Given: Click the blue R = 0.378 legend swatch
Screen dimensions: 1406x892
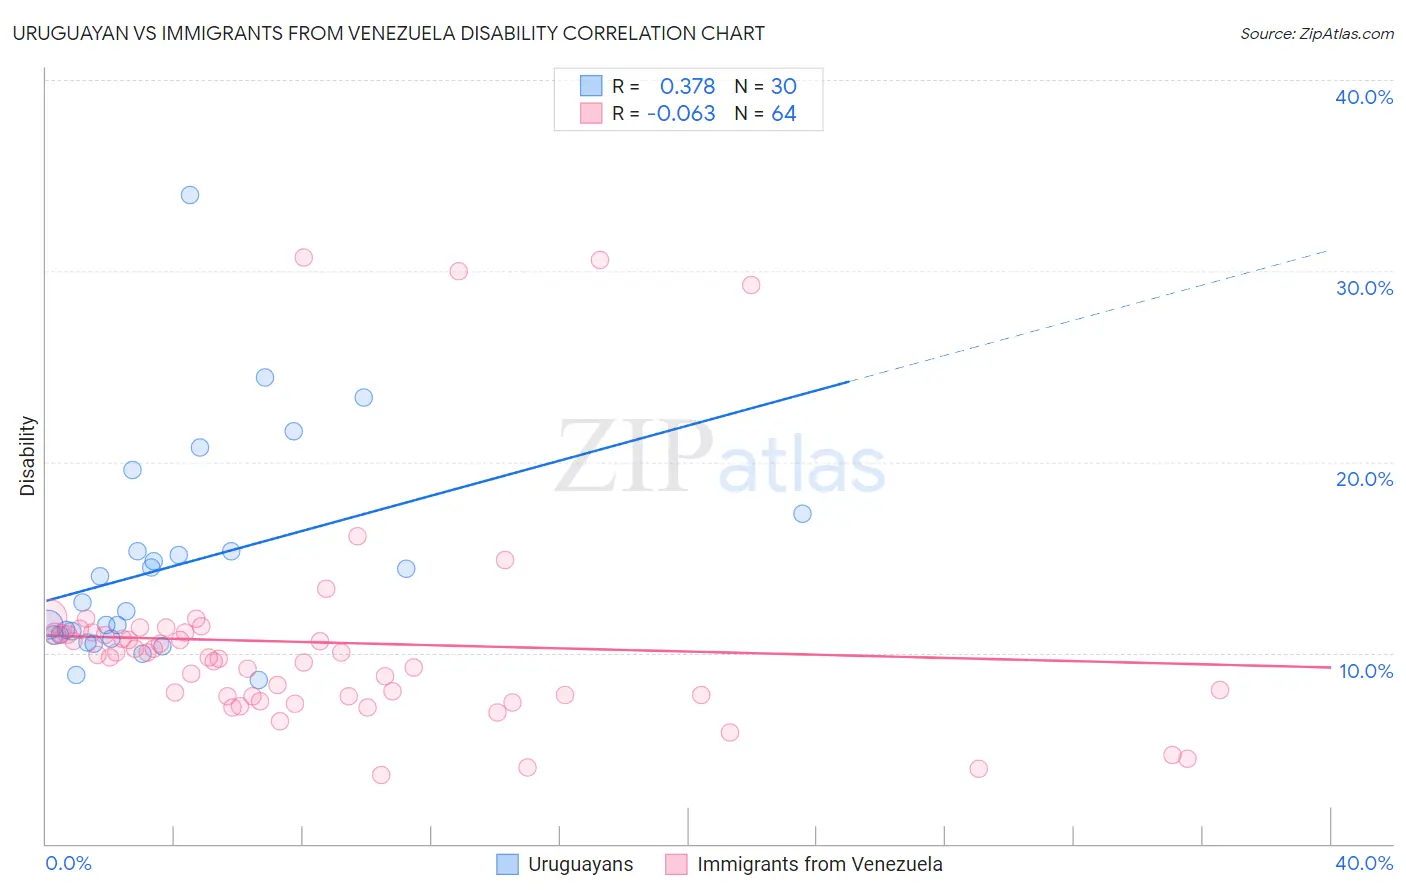Looking at the screenshot, I should point(591,86).
